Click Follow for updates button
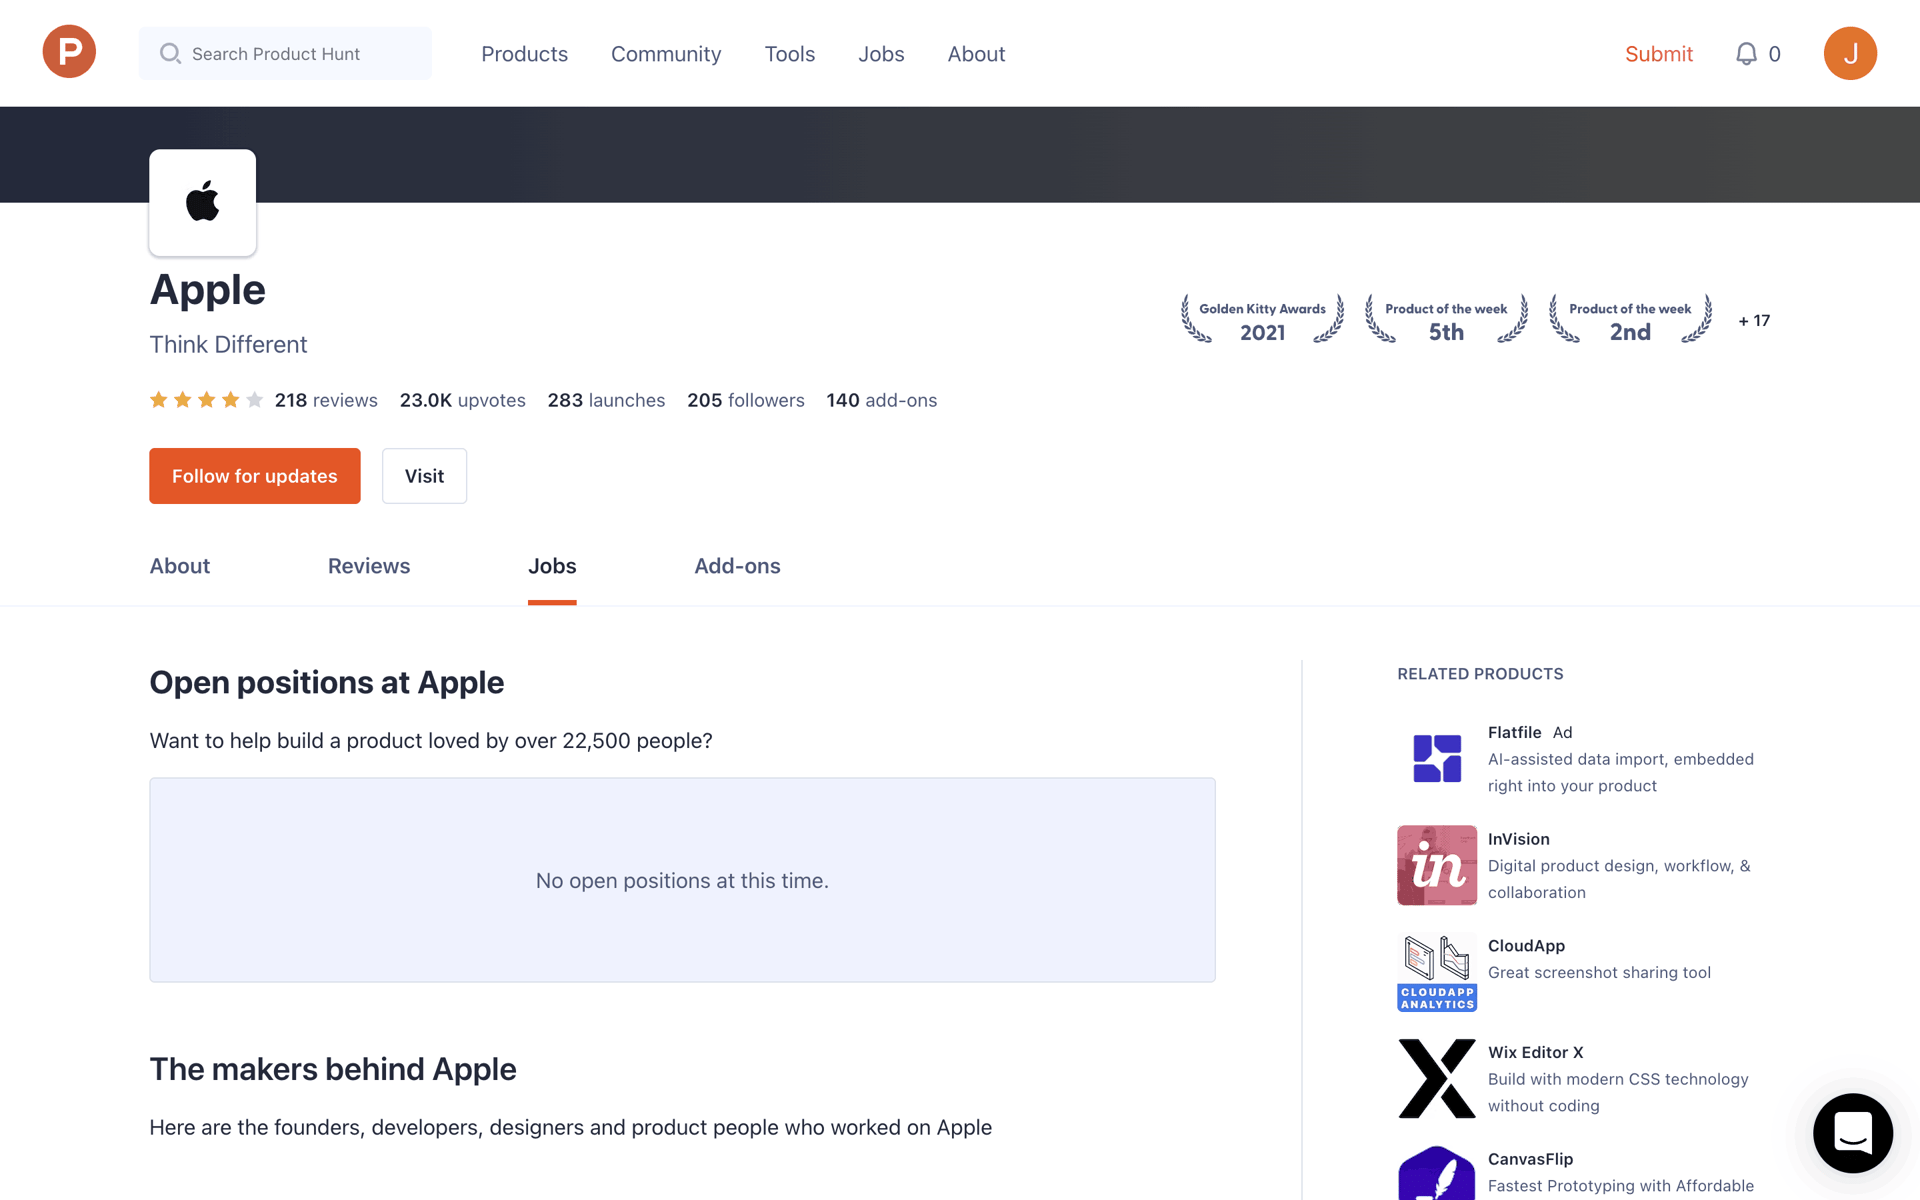 pyautogui.click(x=255, y=476)
